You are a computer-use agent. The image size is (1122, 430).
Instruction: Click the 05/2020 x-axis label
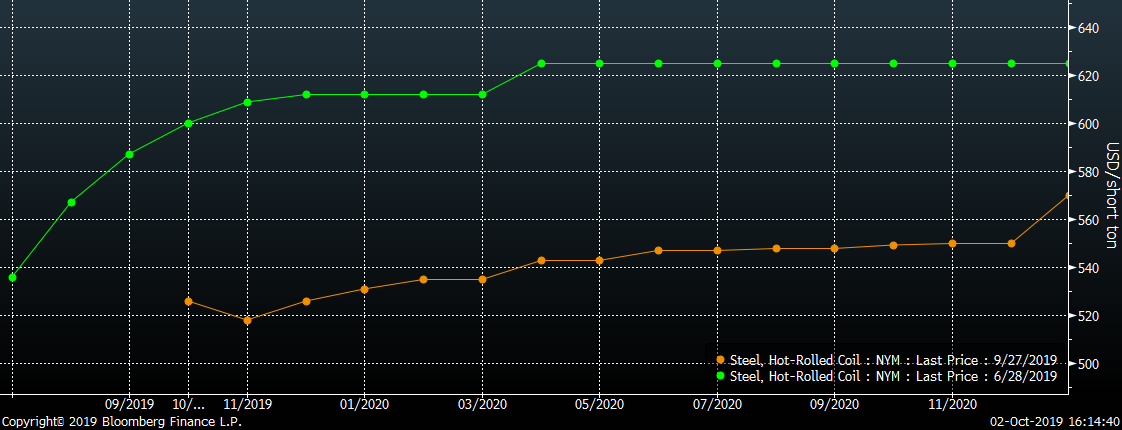click(x=599, y=404)
